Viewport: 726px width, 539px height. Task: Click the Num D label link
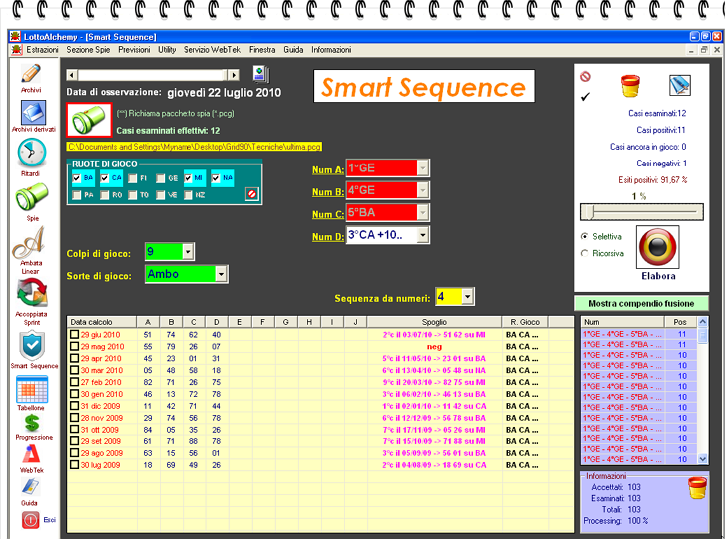click(328, 237)
